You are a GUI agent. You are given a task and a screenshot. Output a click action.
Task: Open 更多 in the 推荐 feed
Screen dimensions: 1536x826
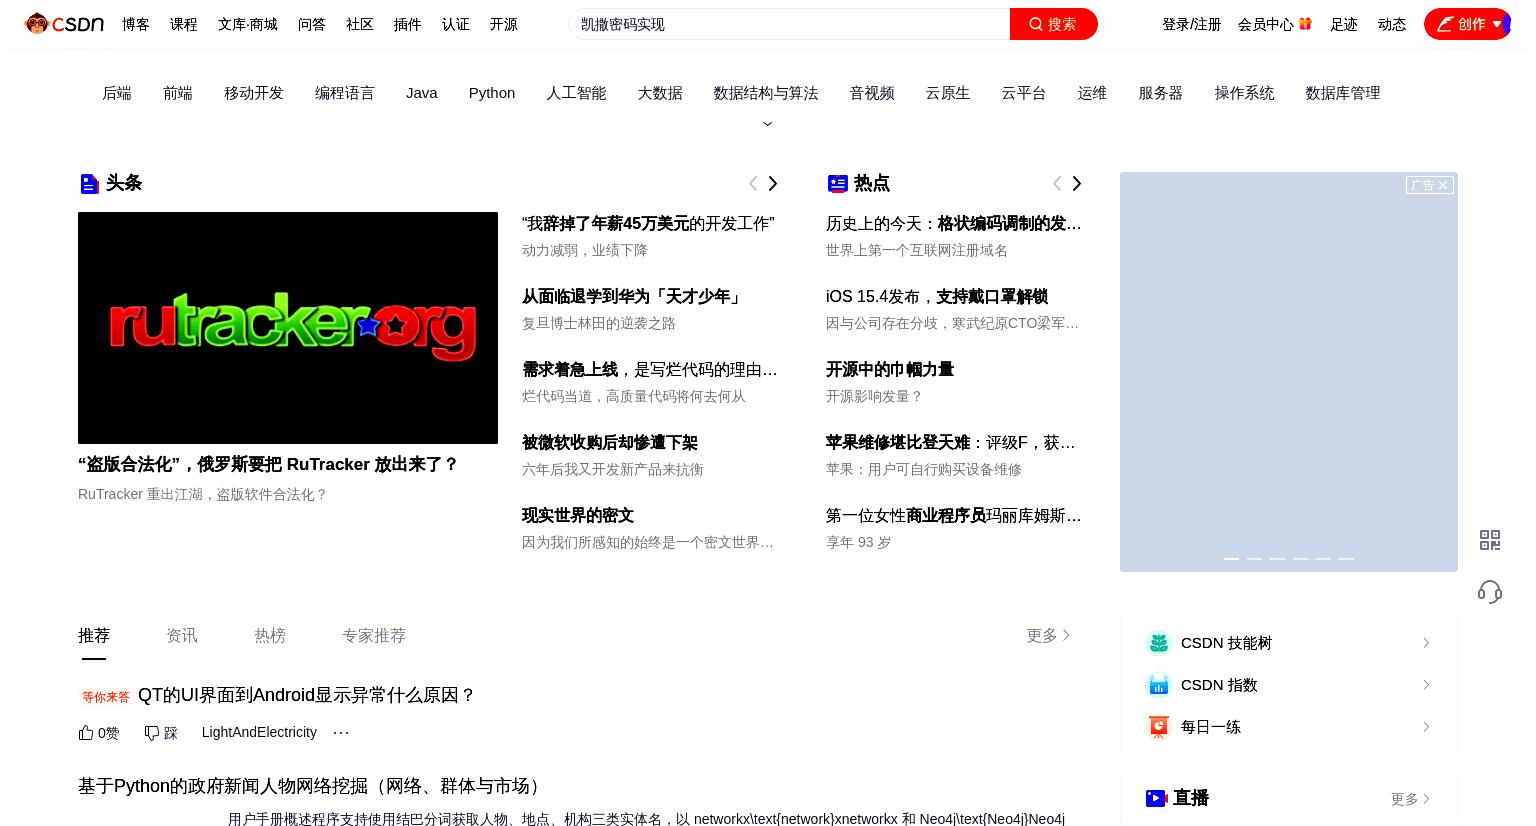pyautogui.click(x=1048, y=635)
